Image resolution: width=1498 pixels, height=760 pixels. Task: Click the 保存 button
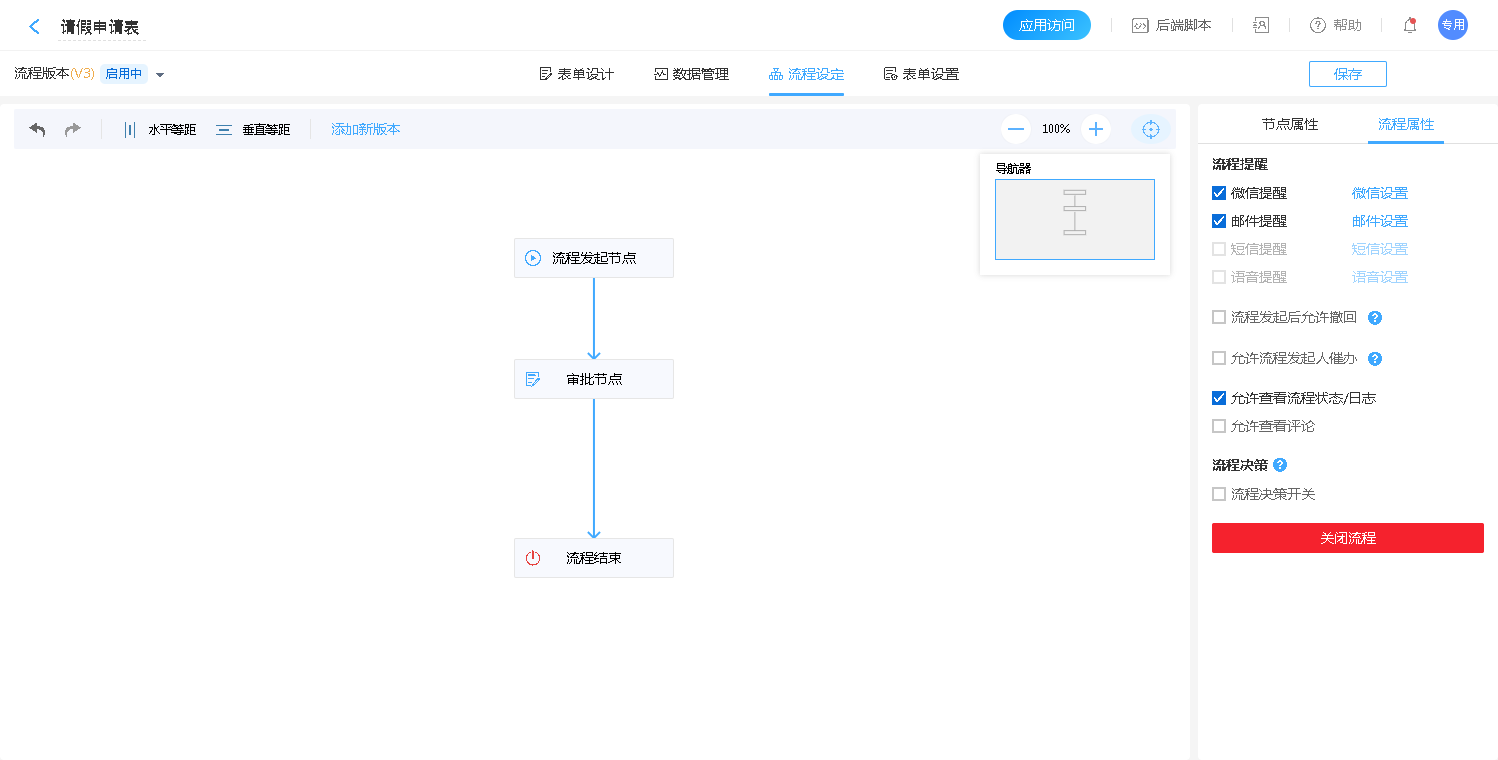click(x=1347, y=74)
